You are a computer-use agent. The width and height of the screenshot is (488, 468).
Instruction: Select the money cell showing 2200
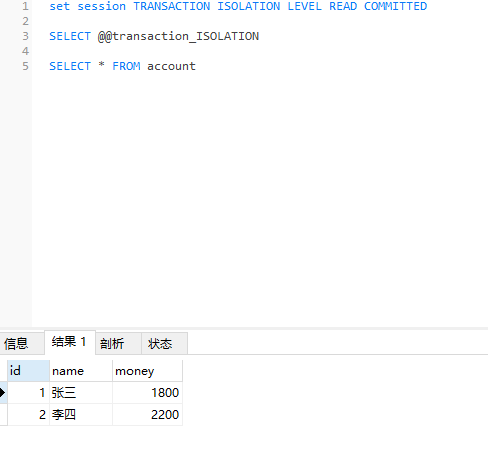point(147,415)
